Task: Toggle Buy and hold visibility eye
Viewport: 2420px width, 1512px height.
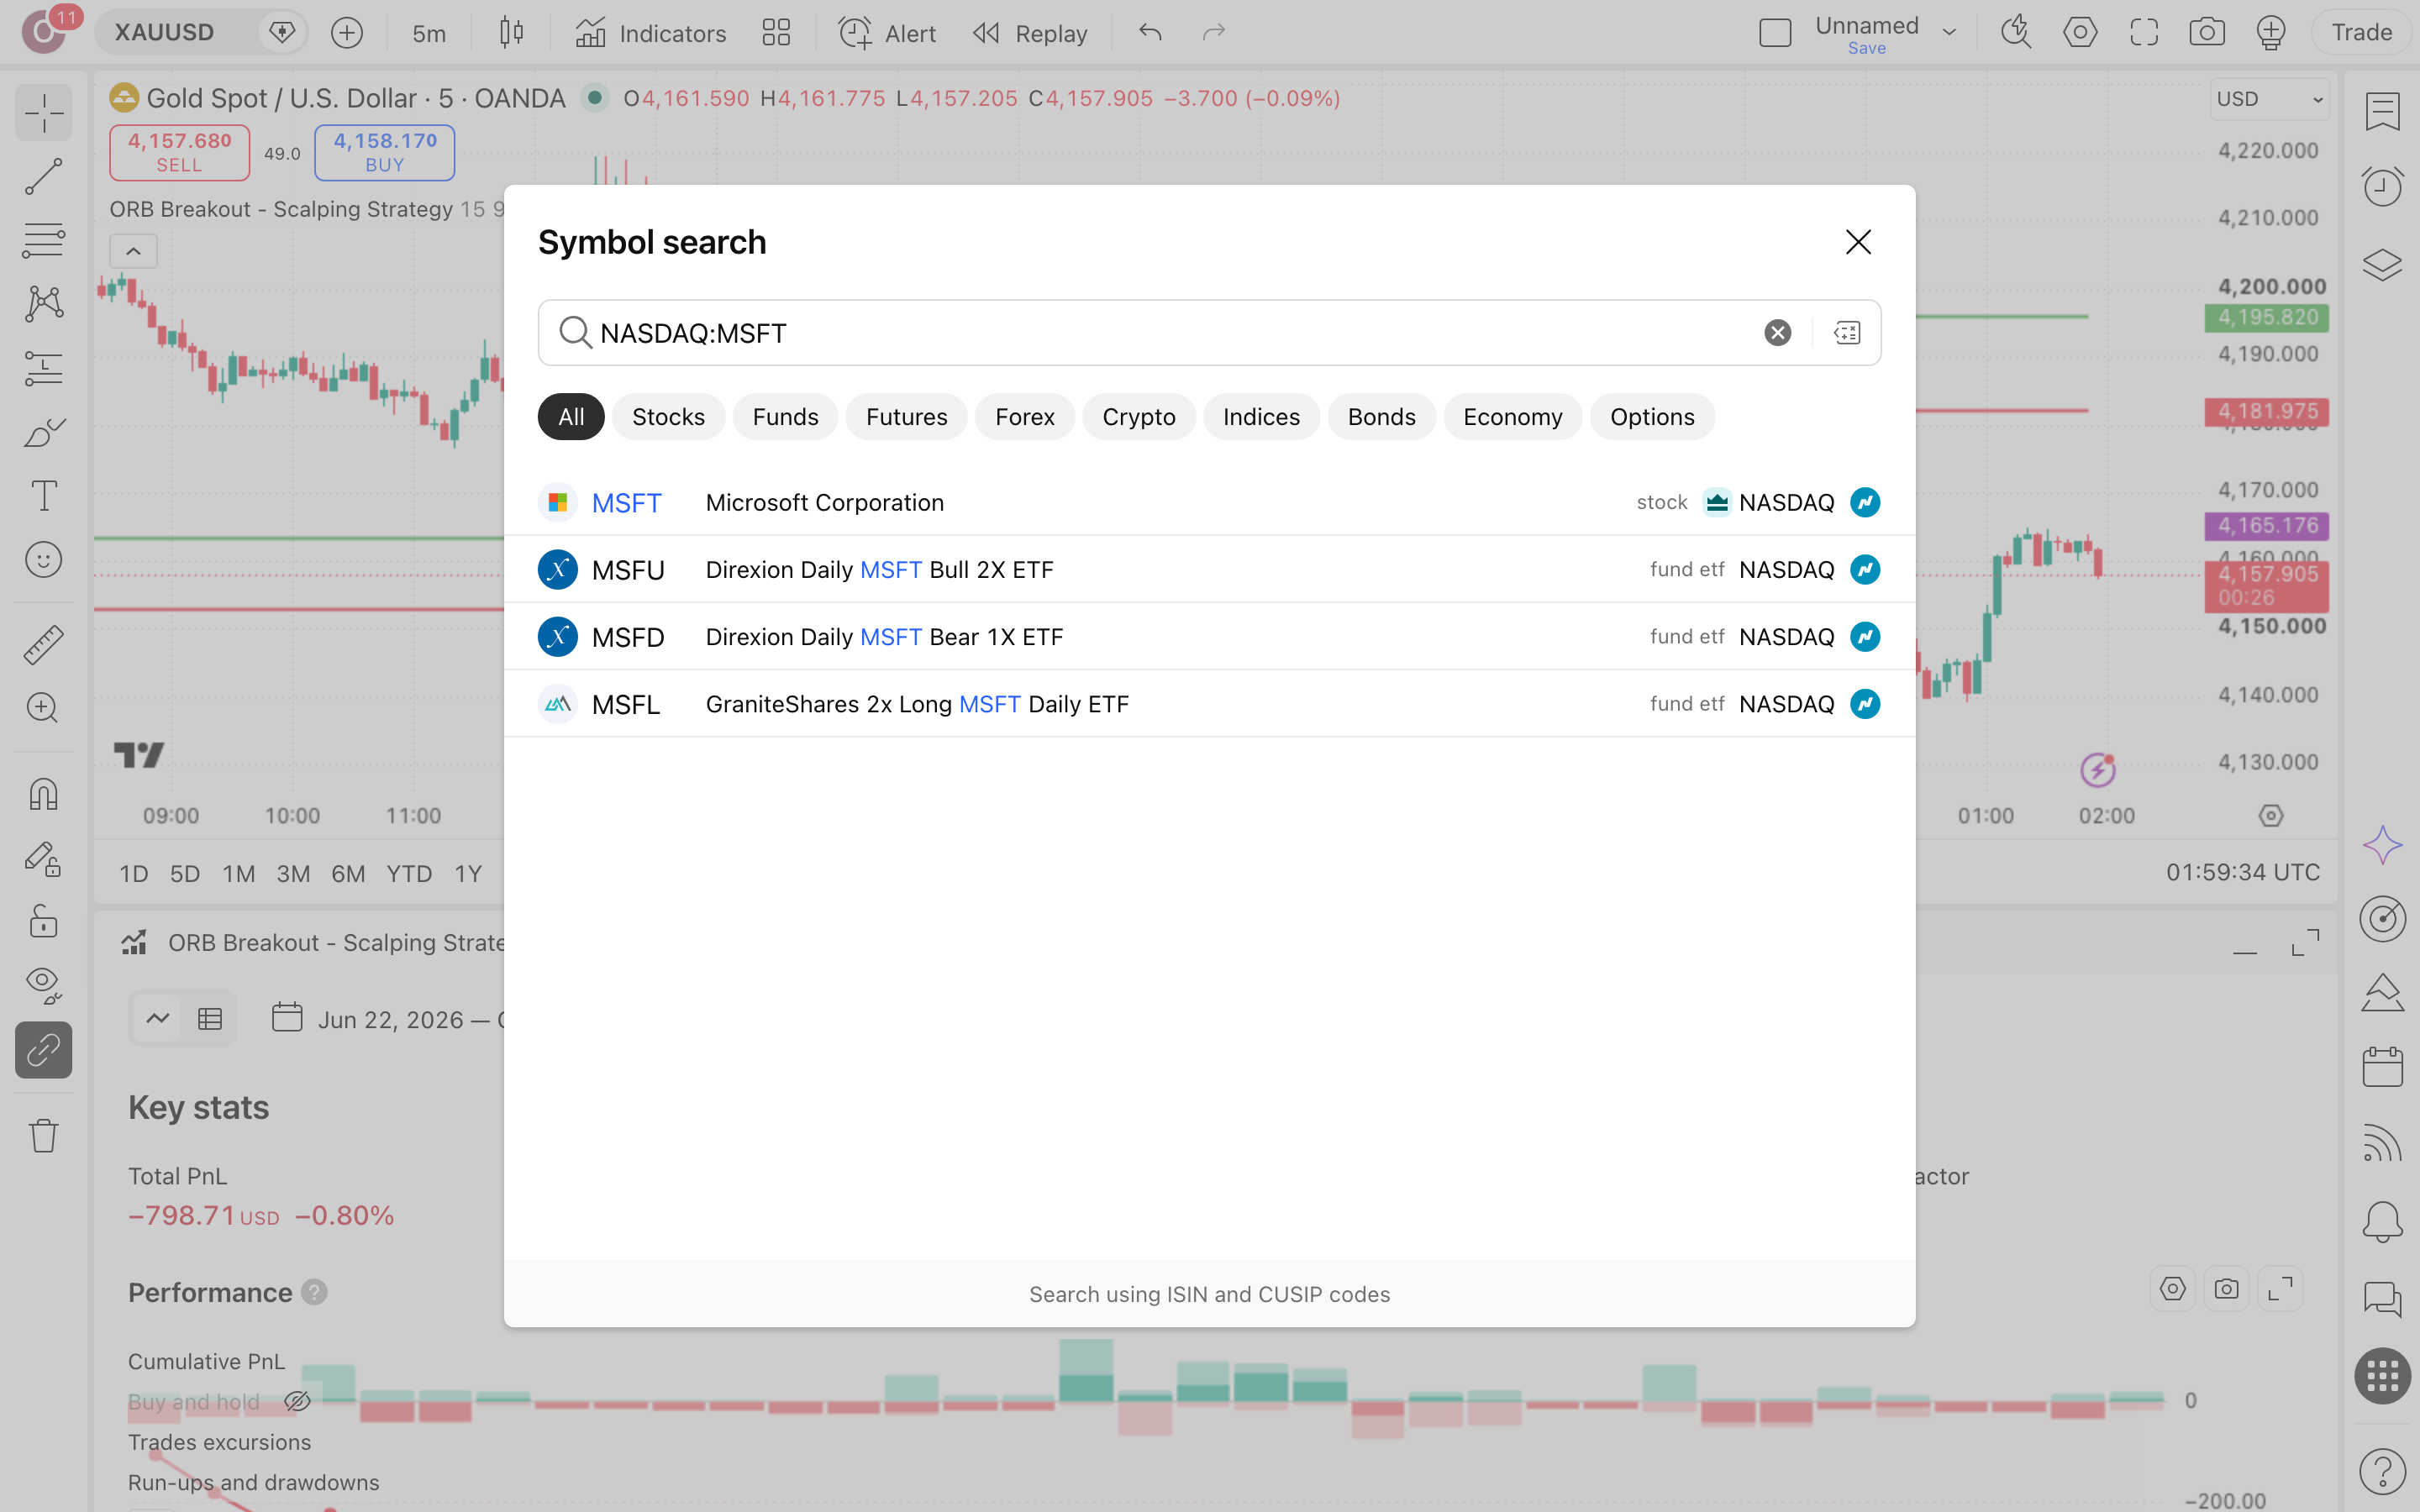Action: 297,1401
